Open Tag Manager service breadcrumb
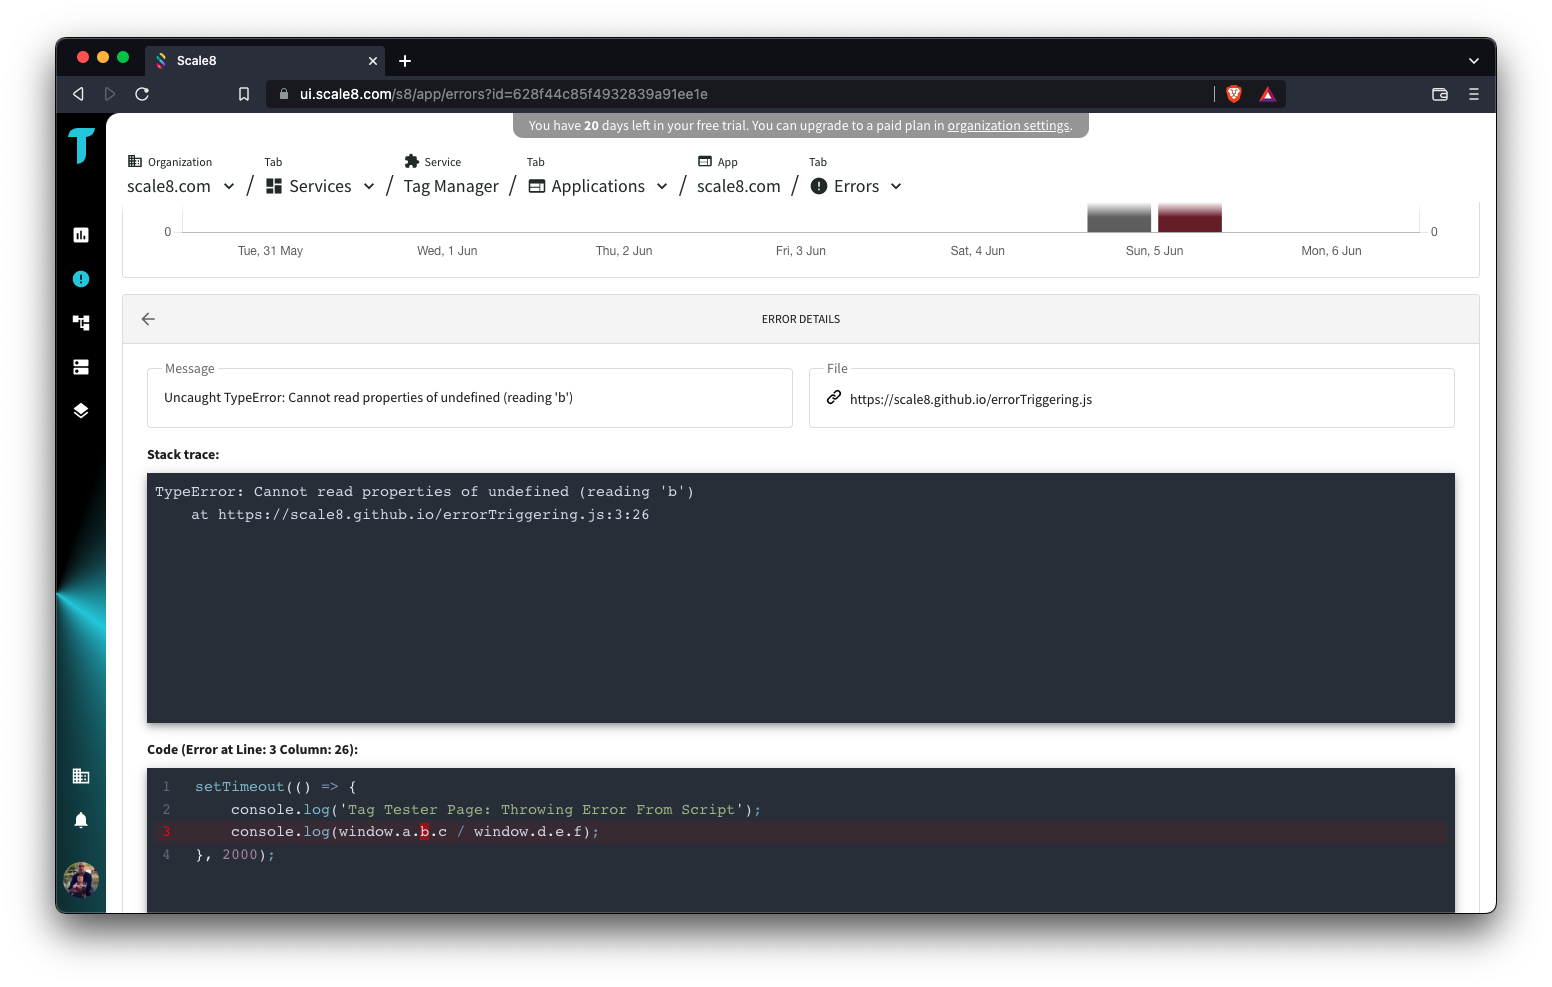The height and width of the screenshot is (987, 1552). (451, 187)
